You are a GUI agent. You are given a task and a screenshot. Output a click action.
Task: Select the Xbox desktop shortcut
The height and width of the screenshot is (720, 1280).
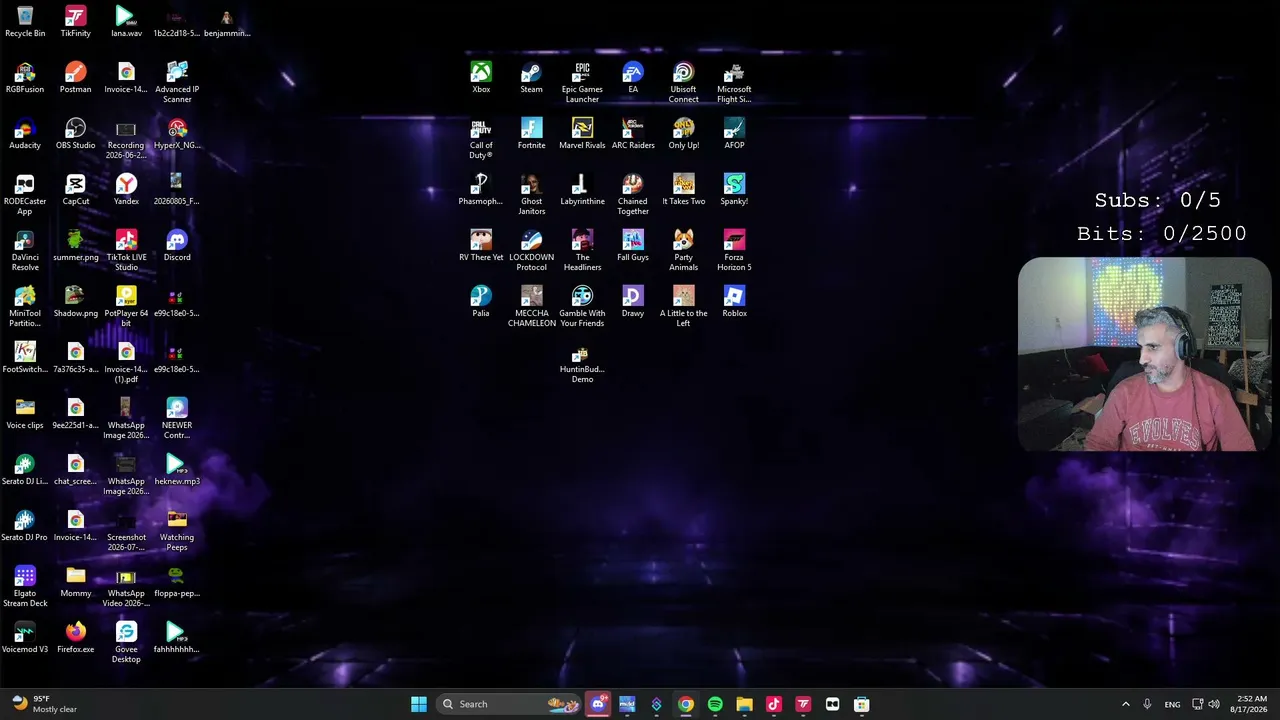click(481, 77)
